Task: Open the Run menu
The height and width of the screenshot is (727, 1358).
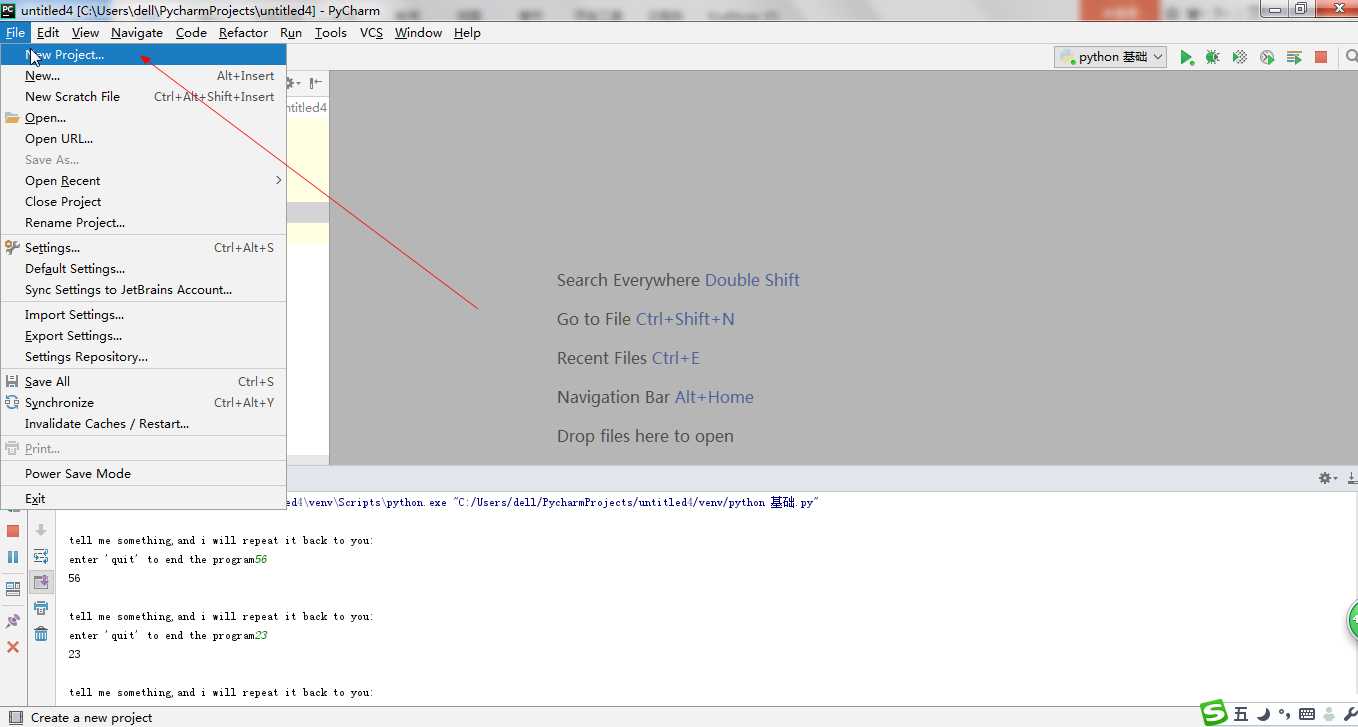Action: pyautogui.click(x=291, y=33)
